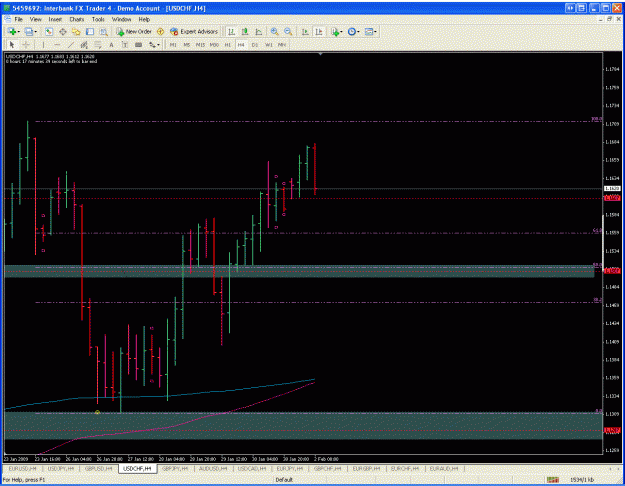The width and height of the screenshot is (625, 486).
Task: Select the Equidistant Channel tool
Action: 84,45
